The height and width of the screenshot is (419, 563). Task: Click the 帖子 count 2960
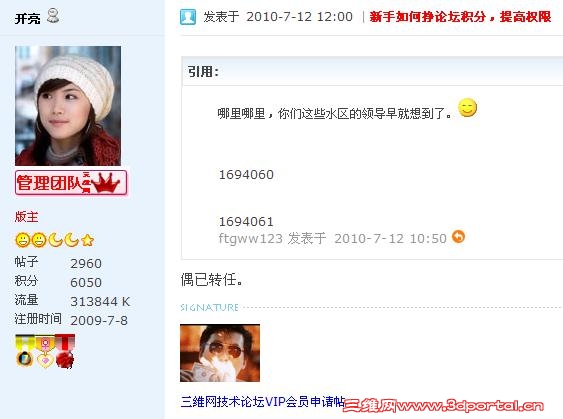click(86, 264)
